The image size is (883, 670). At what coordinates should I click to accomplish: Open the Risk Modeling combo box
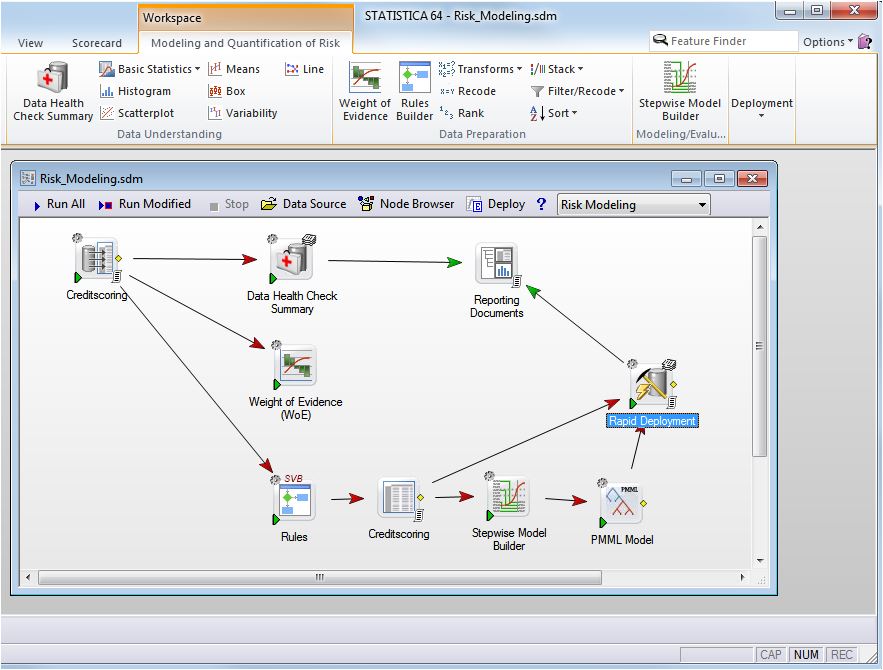(x=634, y=204)
